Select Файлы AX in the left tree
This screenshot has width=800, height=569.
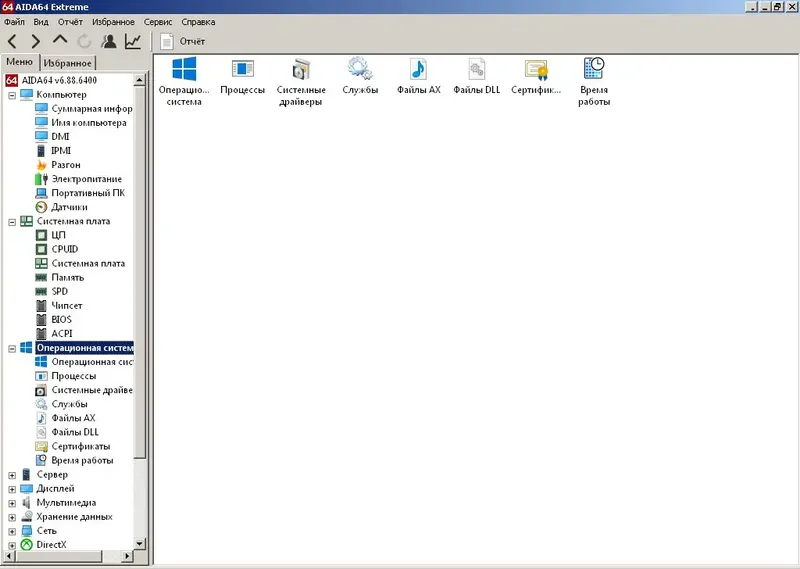(65, 418)
